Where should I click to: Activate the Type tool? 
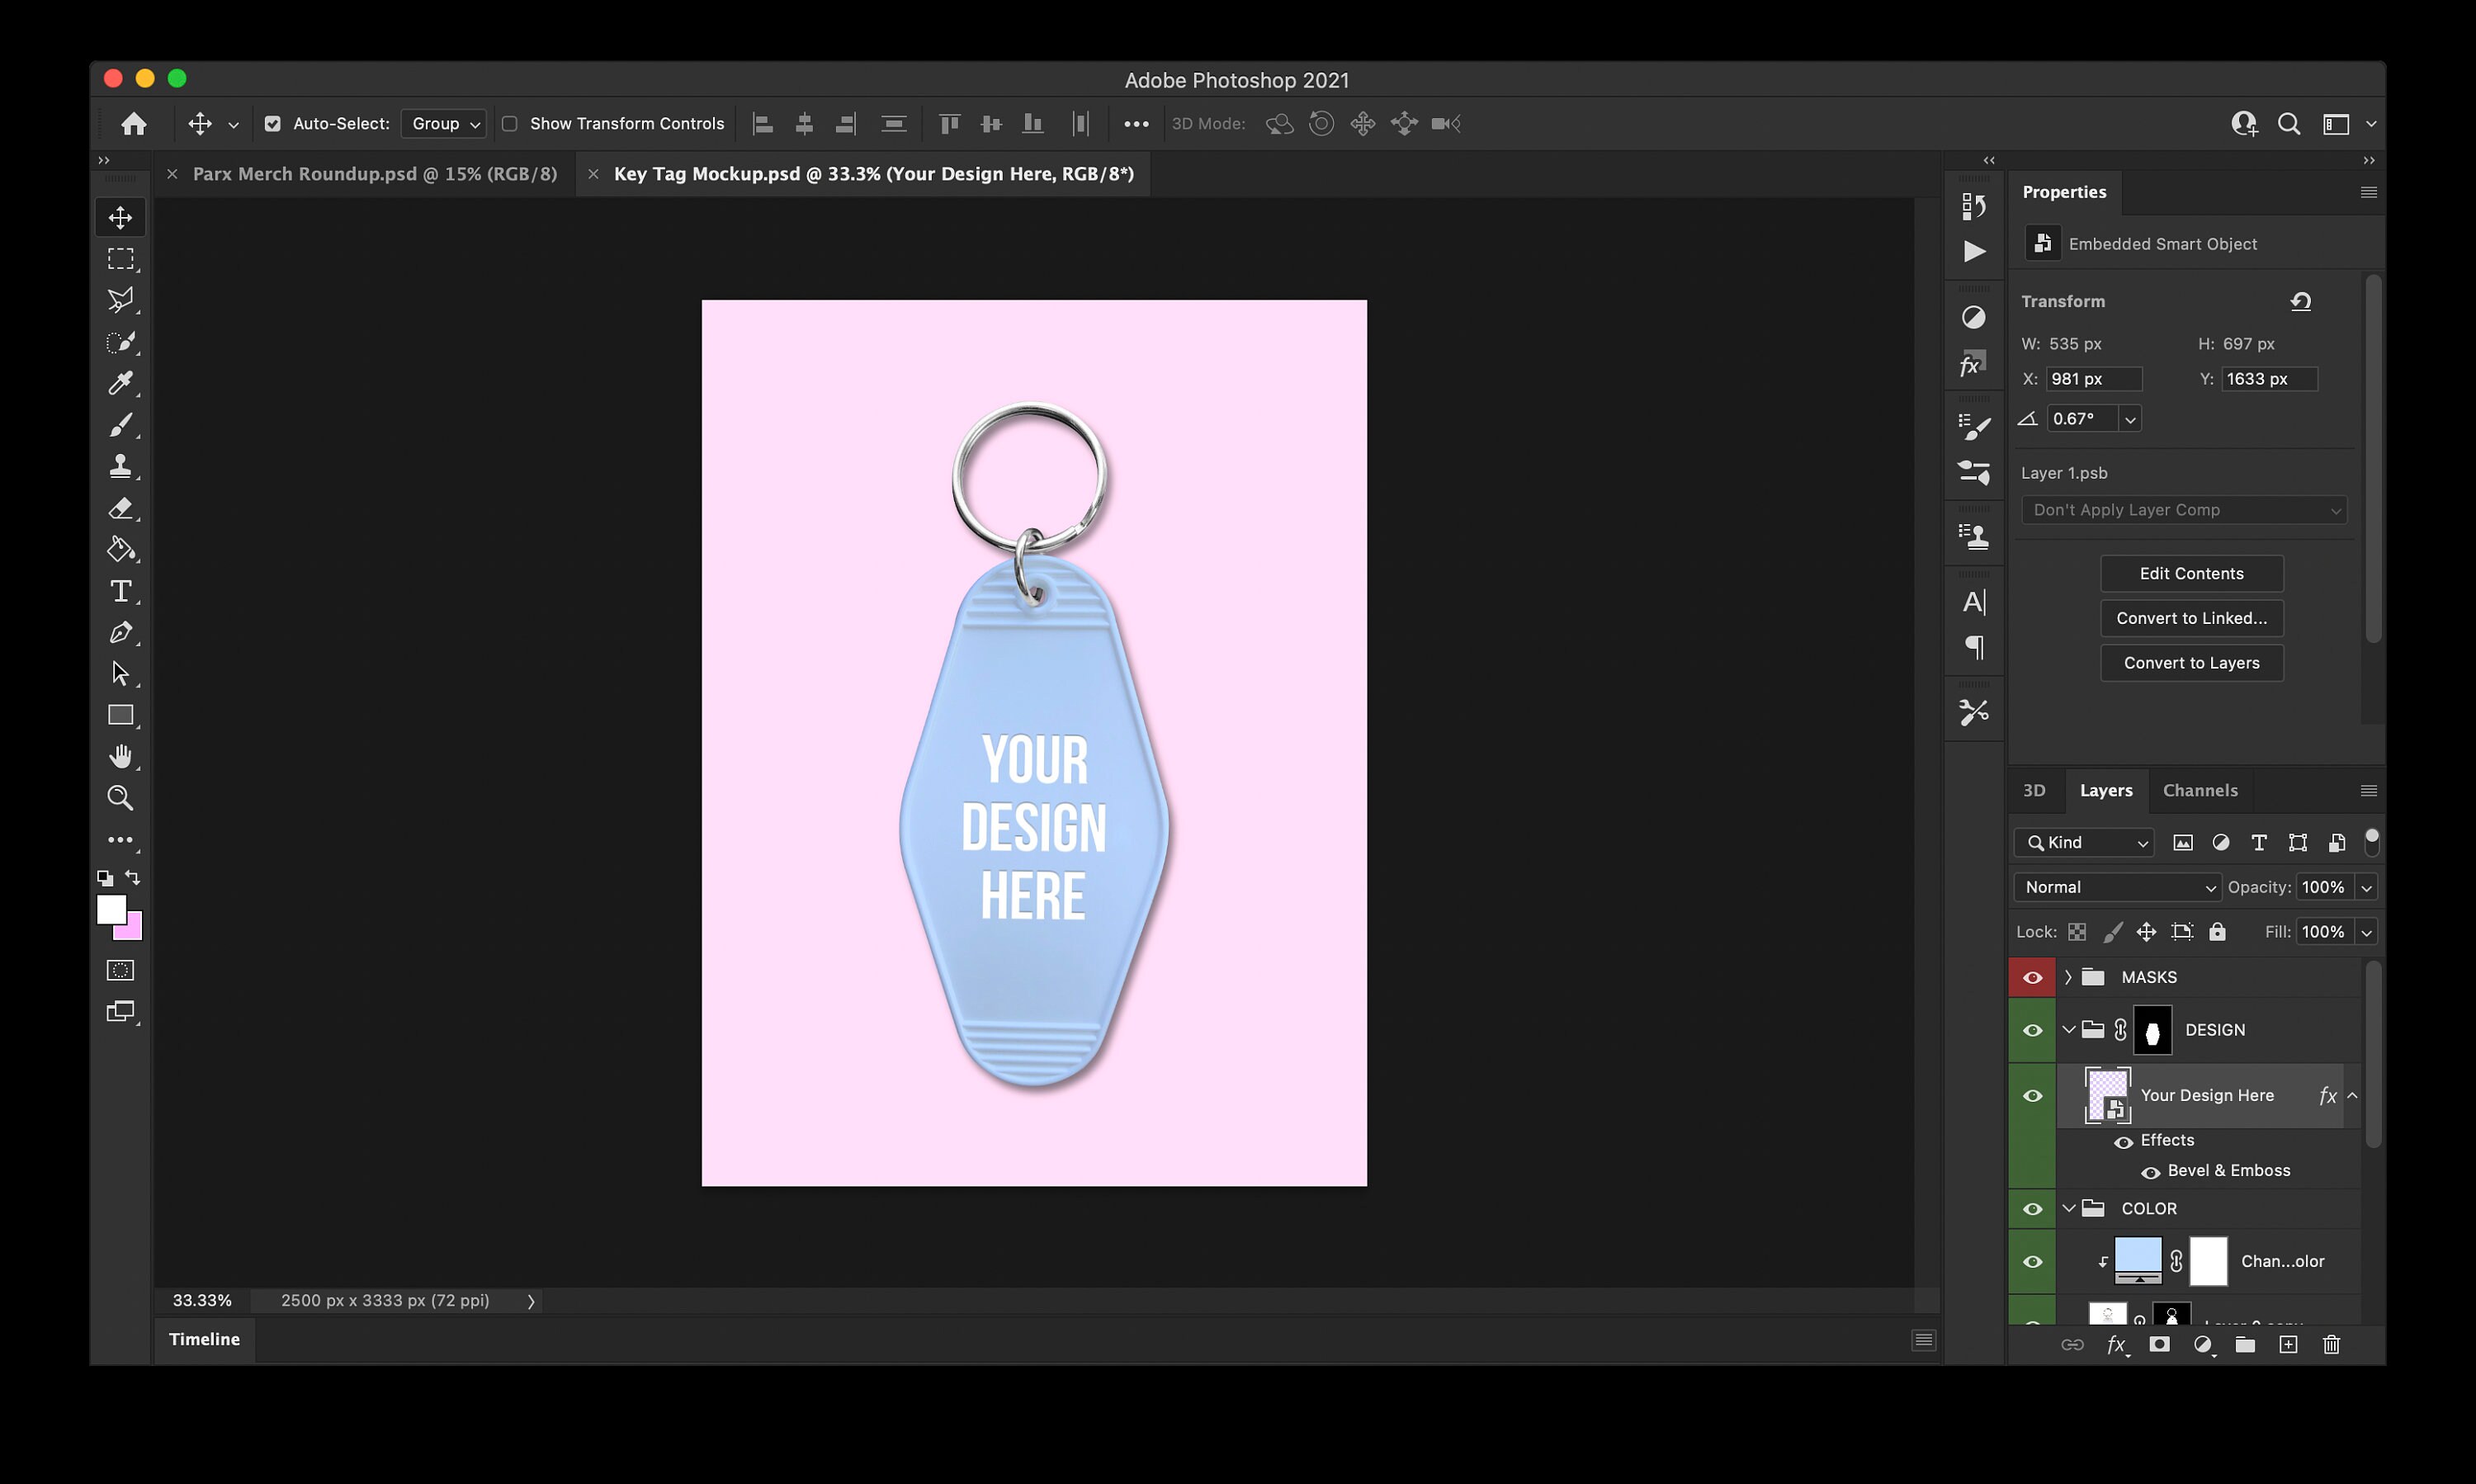120,591
